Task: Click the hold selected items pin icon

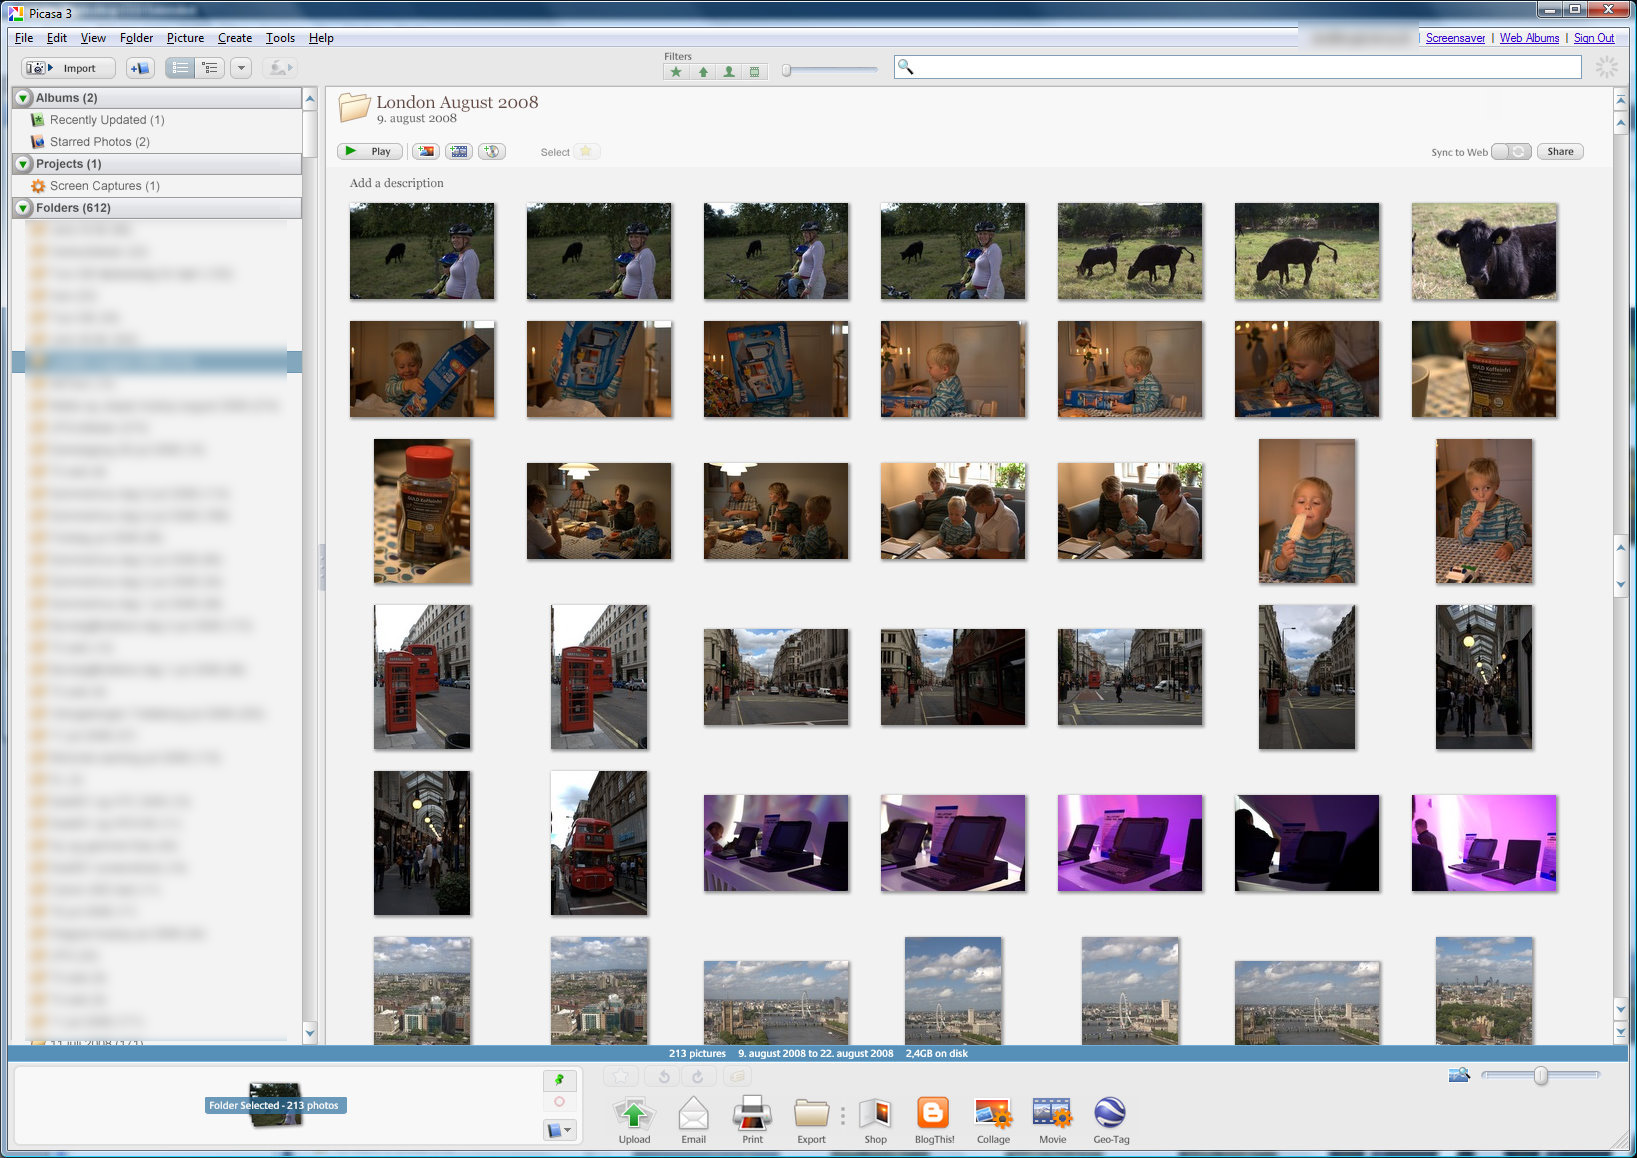Action: pos(559,1080)
